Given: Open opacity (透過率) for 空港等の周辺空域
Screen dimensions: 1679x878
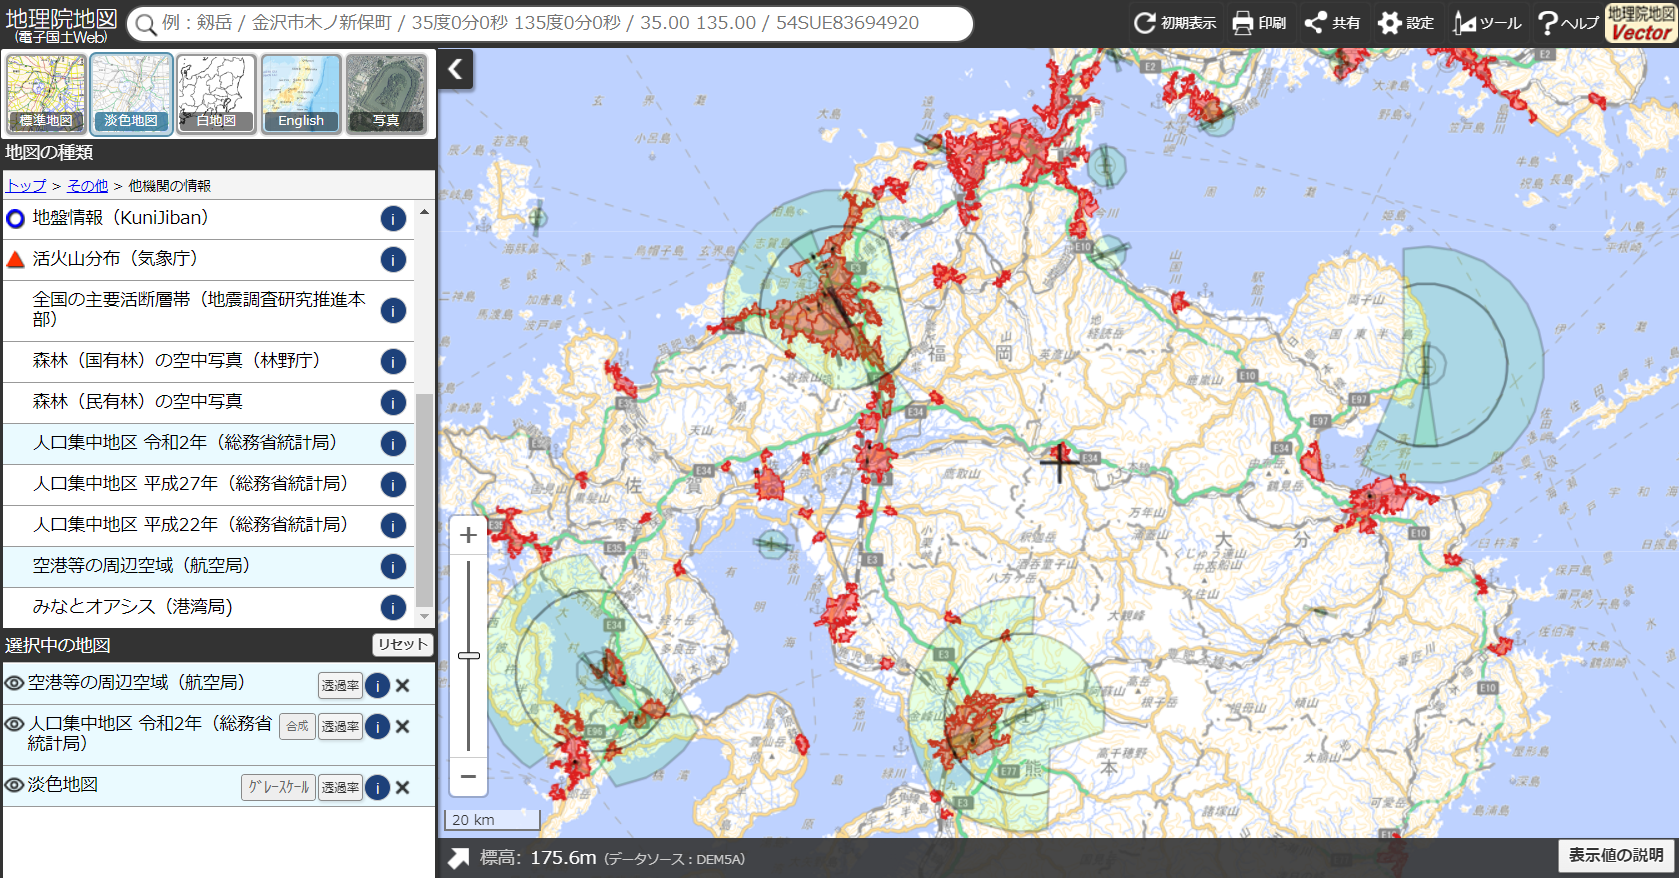Looking at the screenshot, I should point(340,686).
